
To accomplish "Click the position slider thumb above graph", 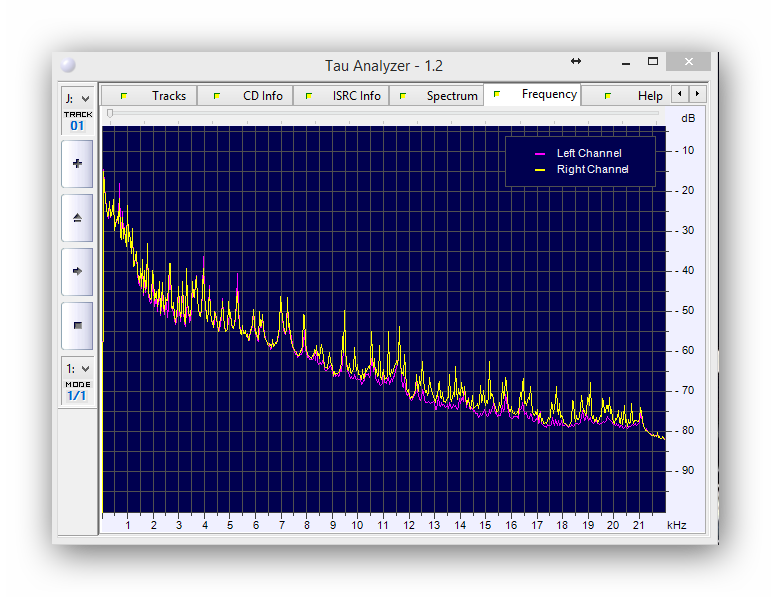I will click(110, 114).
